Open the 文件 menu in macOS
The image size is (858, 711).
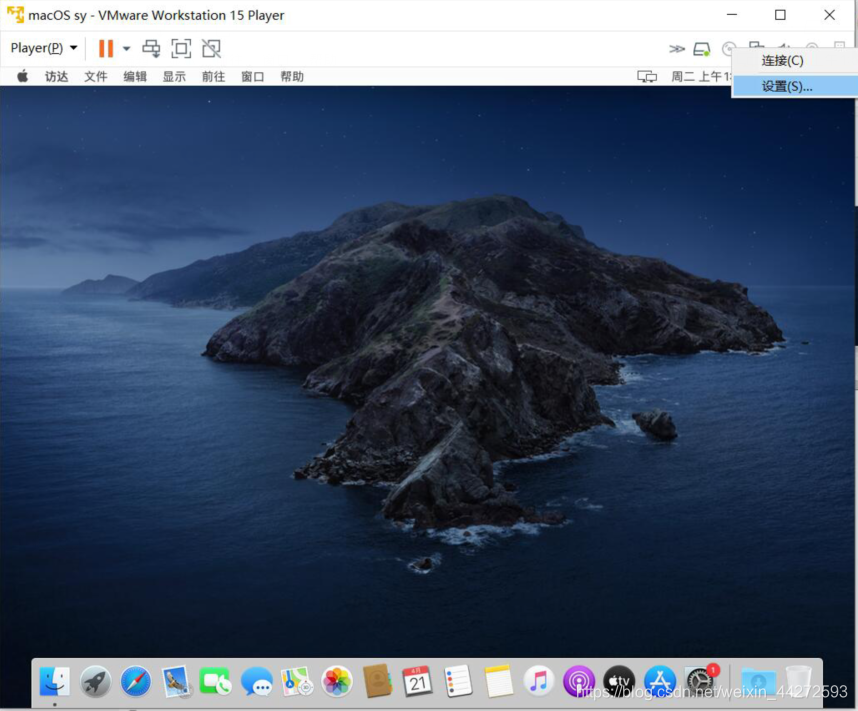(96, 77)
